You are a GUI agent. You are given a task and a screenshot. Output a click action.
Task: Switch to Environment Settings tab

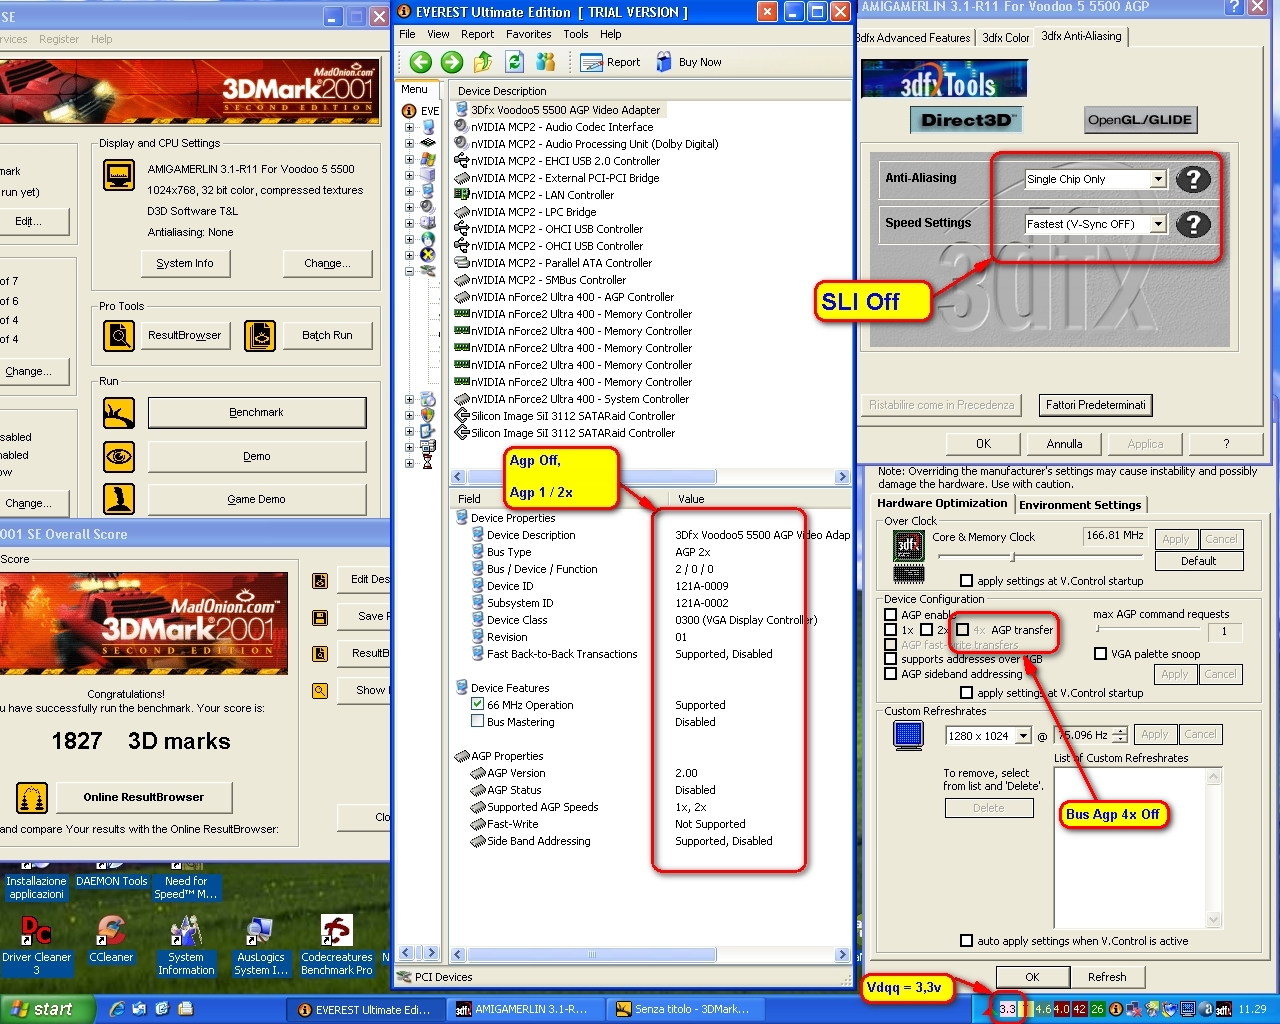pos(1080,505)
